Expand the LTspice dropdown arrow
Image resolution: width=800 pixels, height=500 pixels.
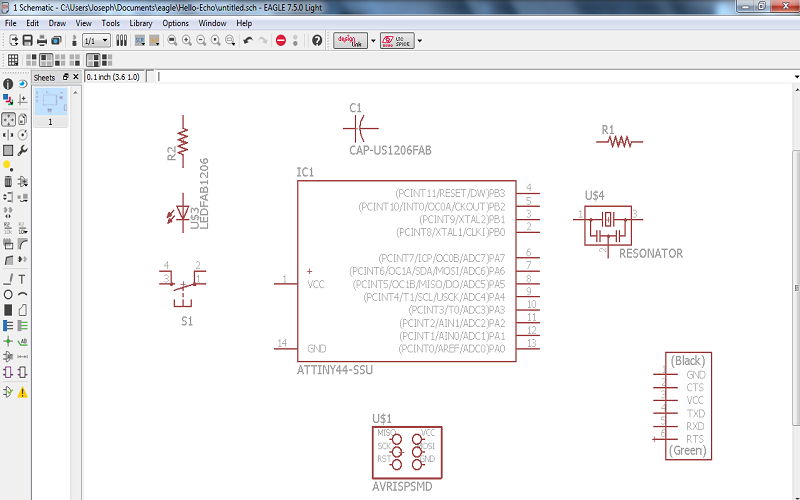419,40
